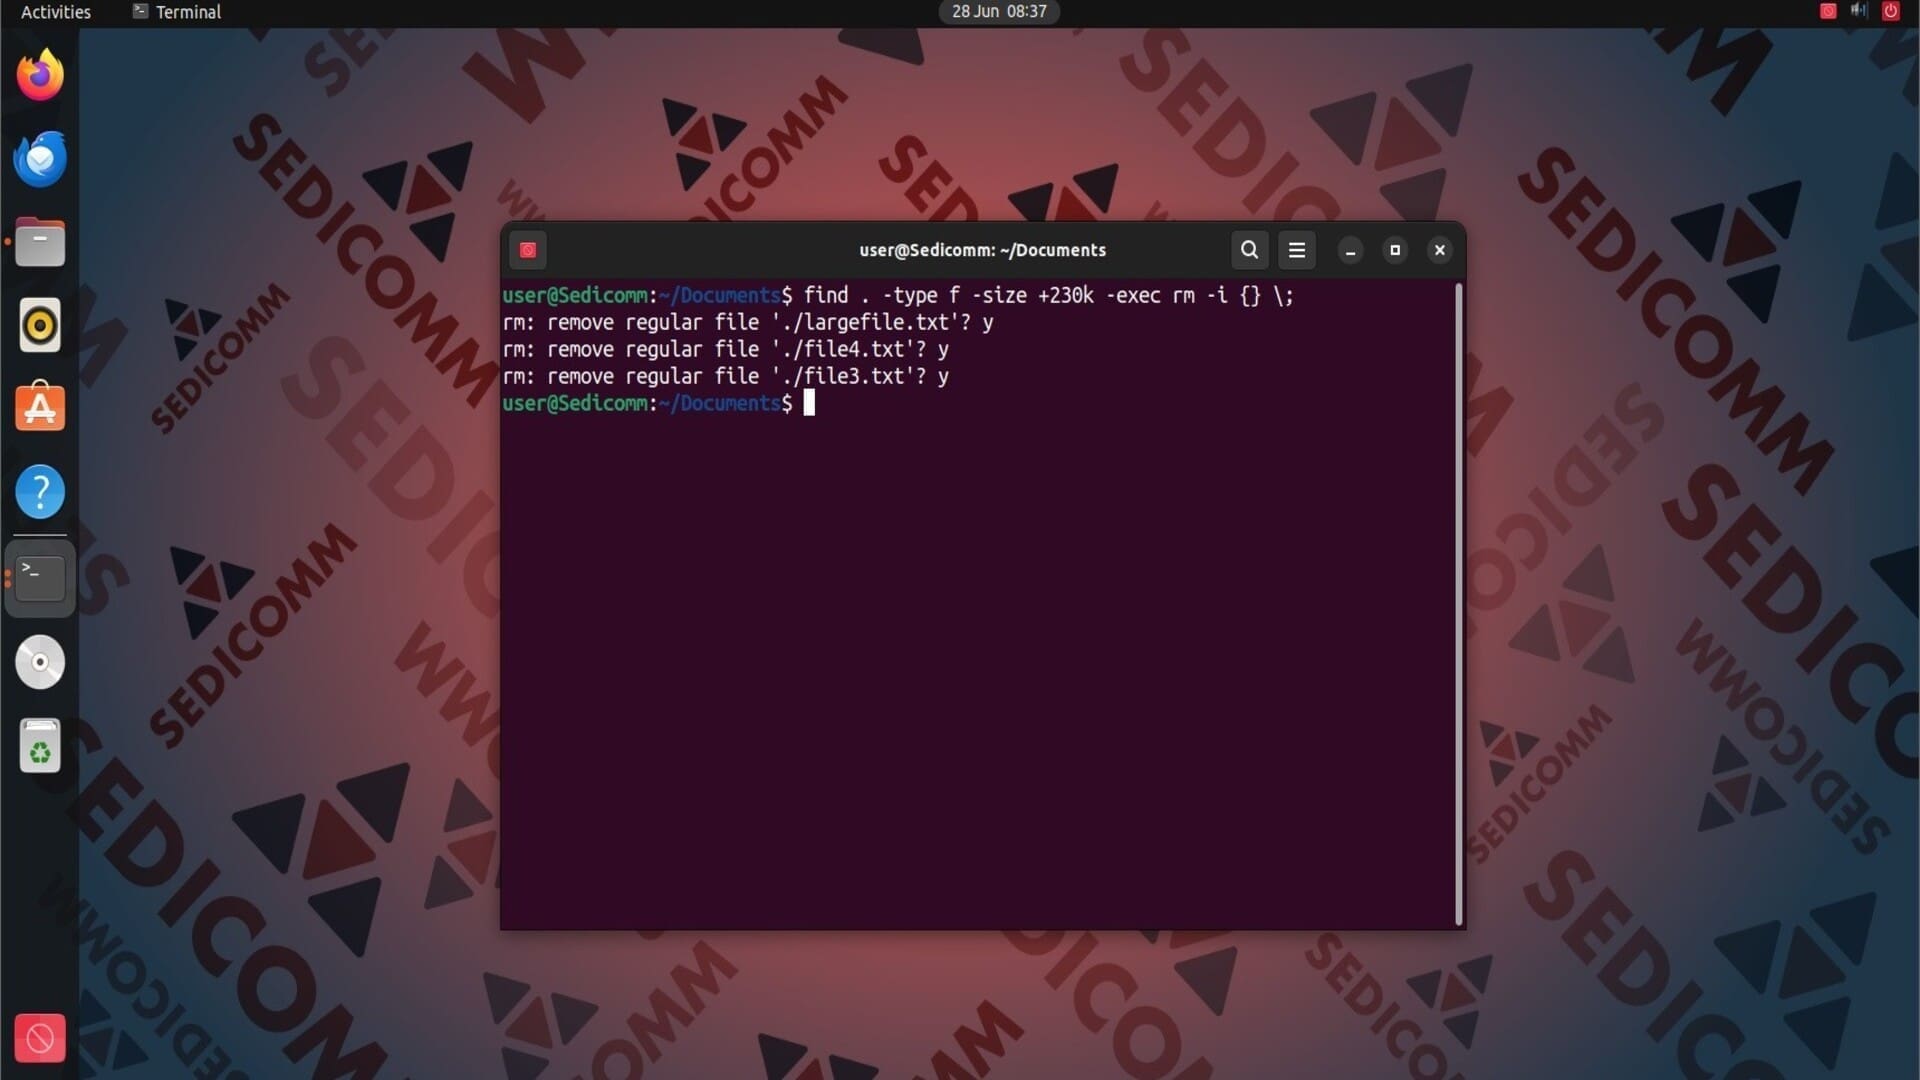Open the power menu in top bar
The width and height of the screenshot is (1920, 1080).
coord(1890,11)
